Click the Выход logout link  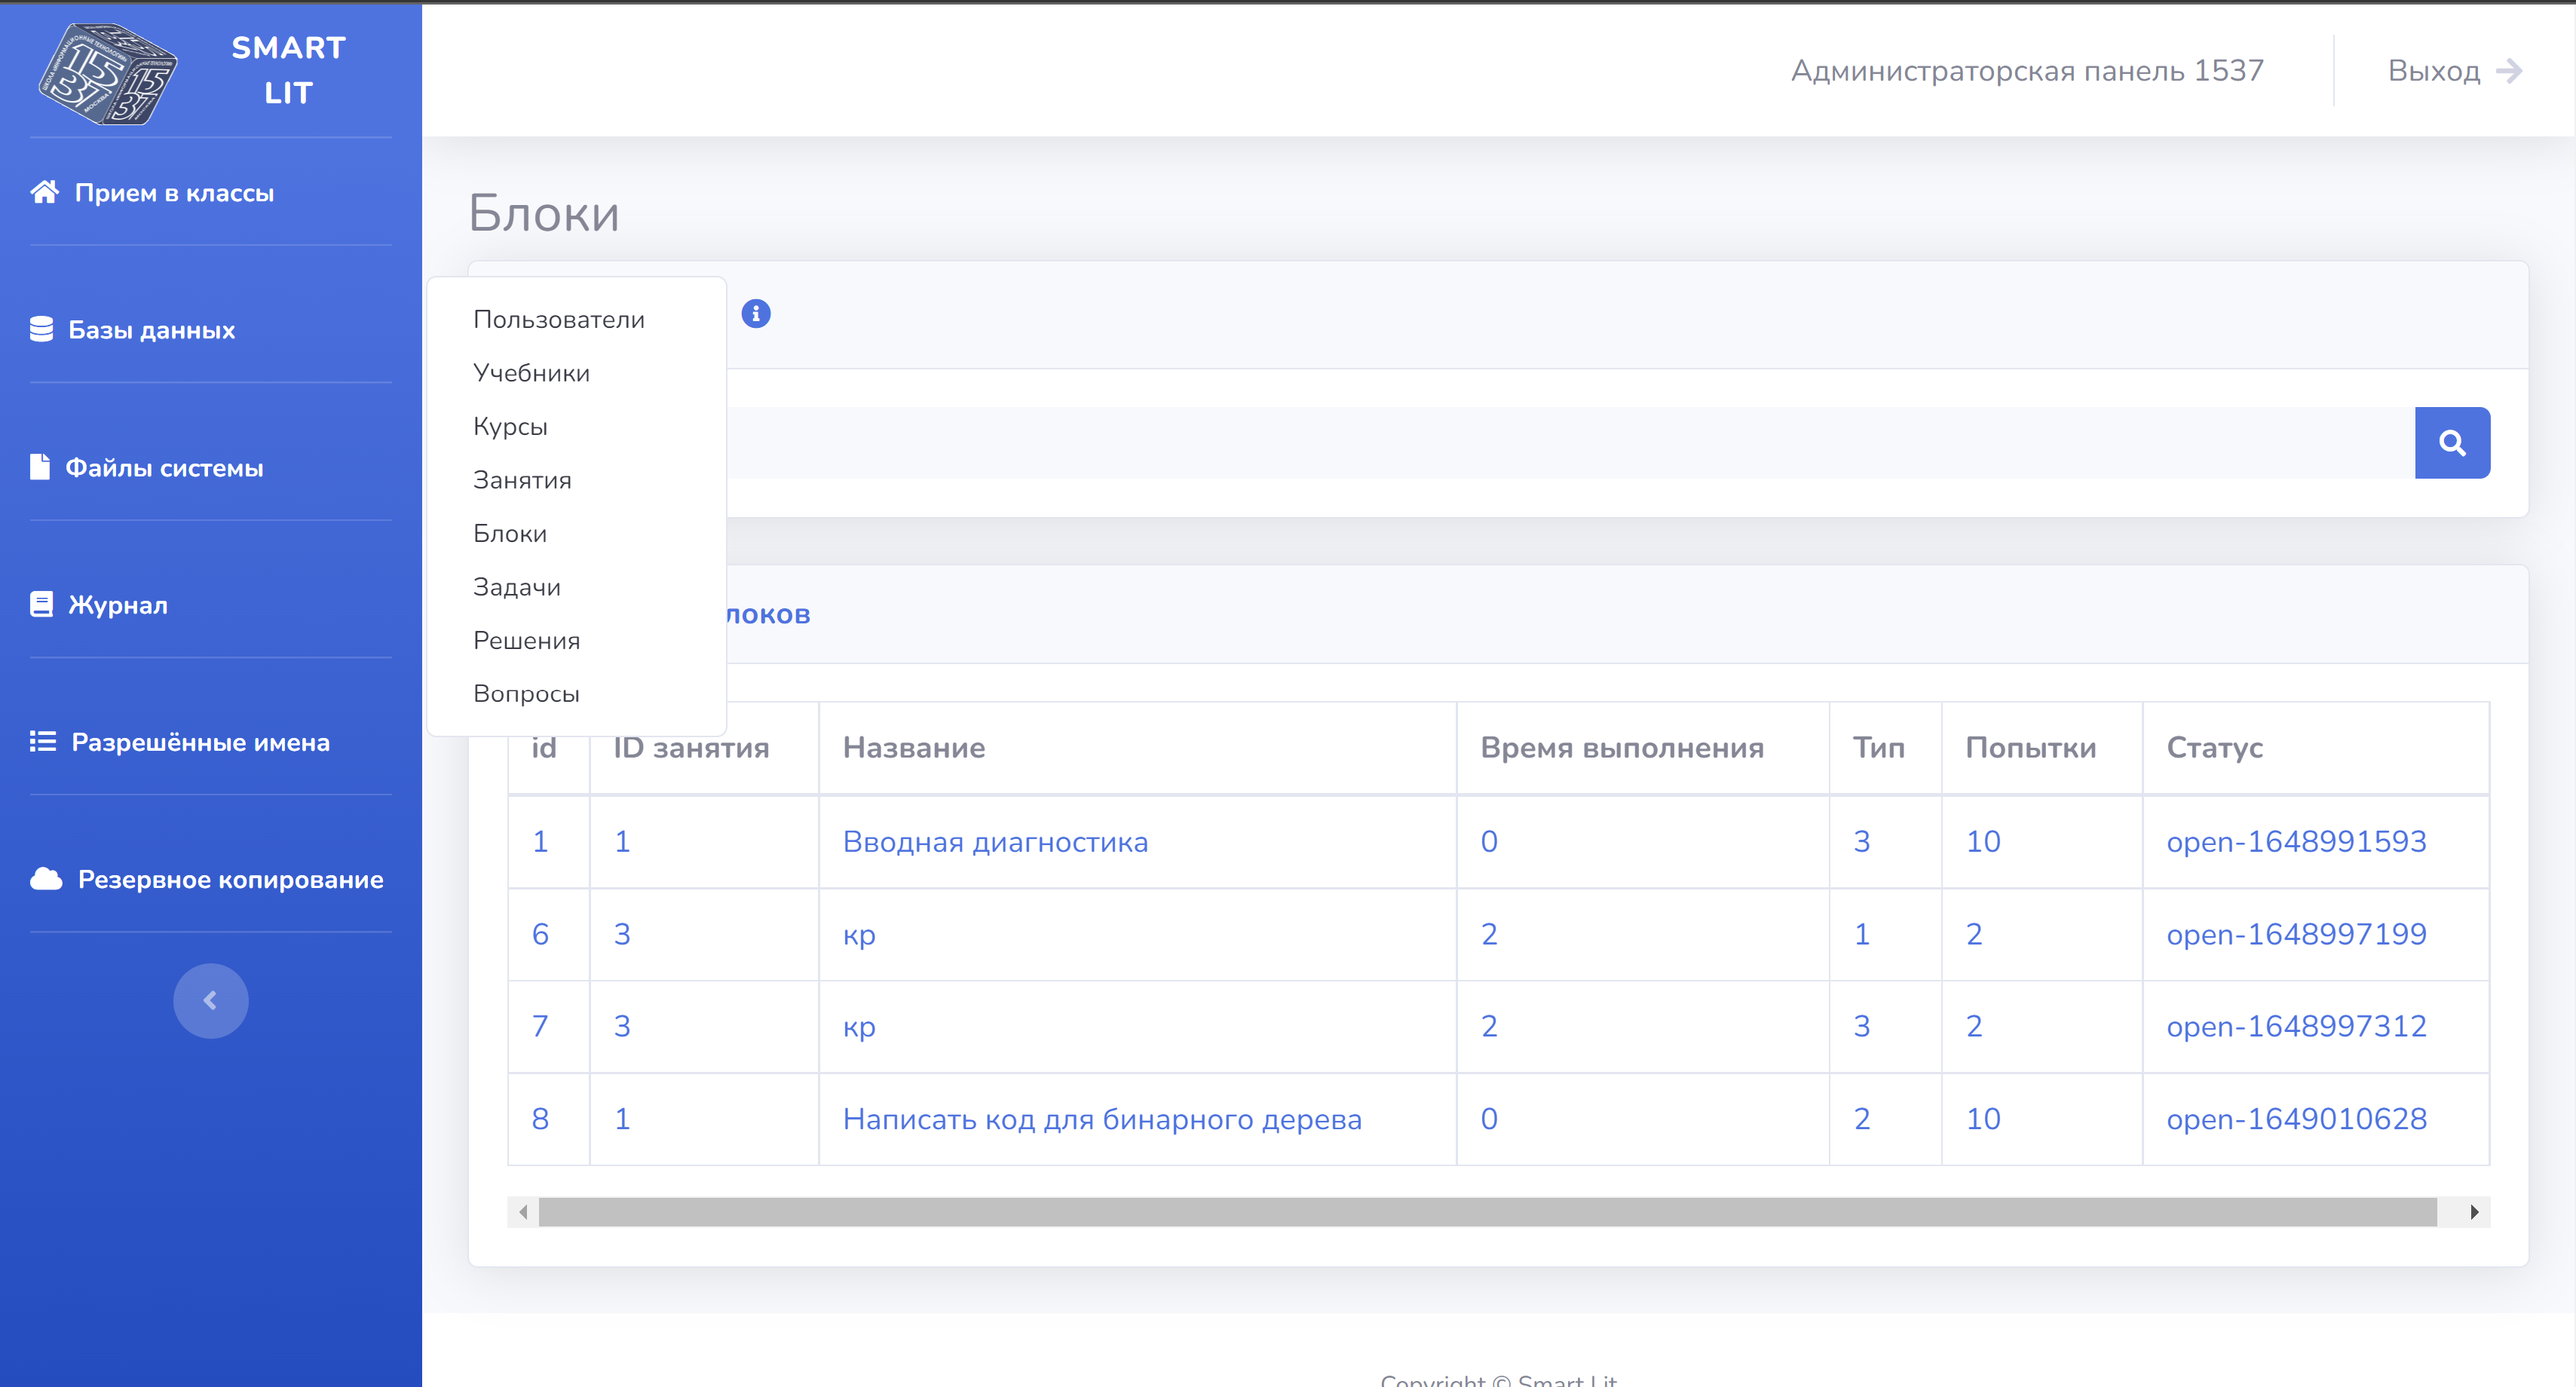tap(2433, 70)
